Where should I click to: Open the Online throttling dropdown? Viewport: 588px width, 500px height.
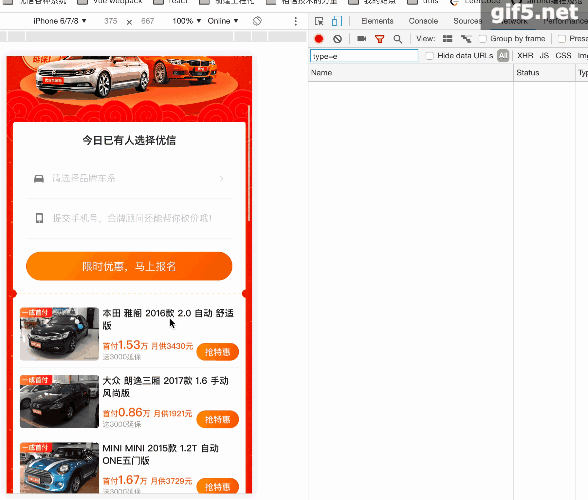point(223,21)
